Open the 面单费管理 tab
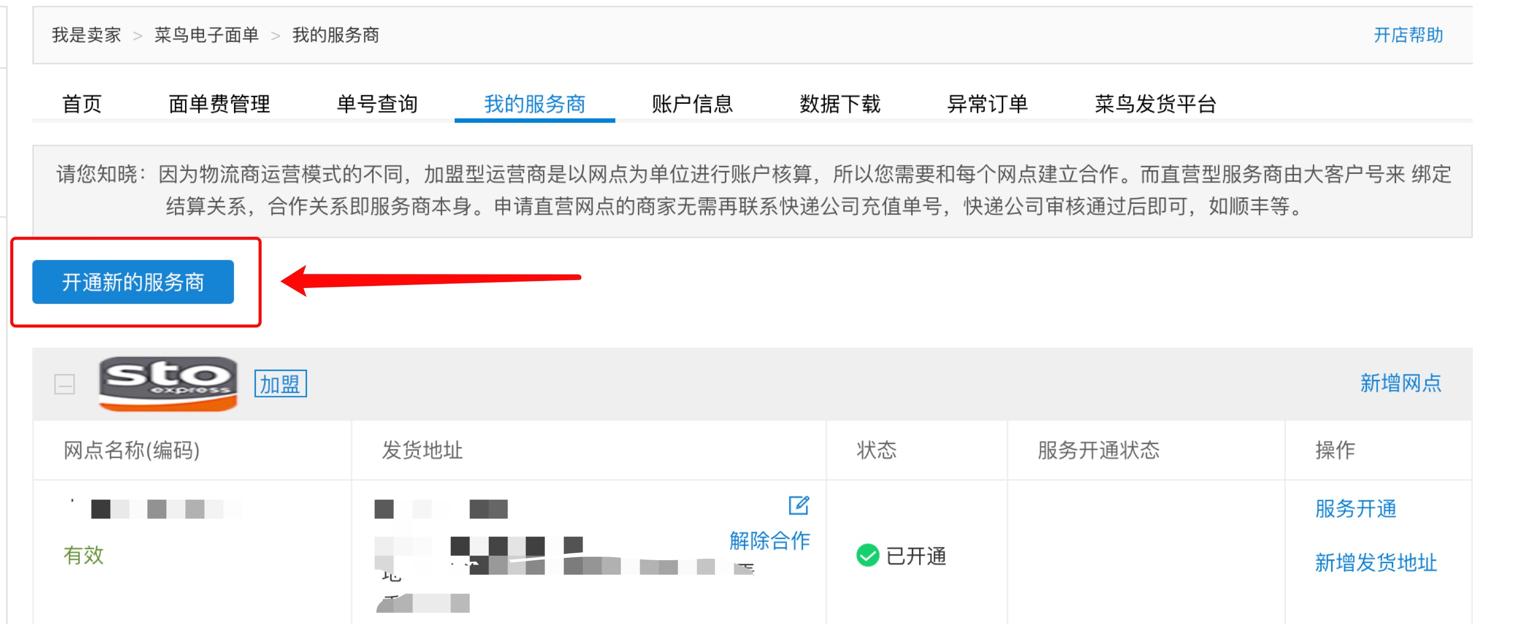 [218, 103]
